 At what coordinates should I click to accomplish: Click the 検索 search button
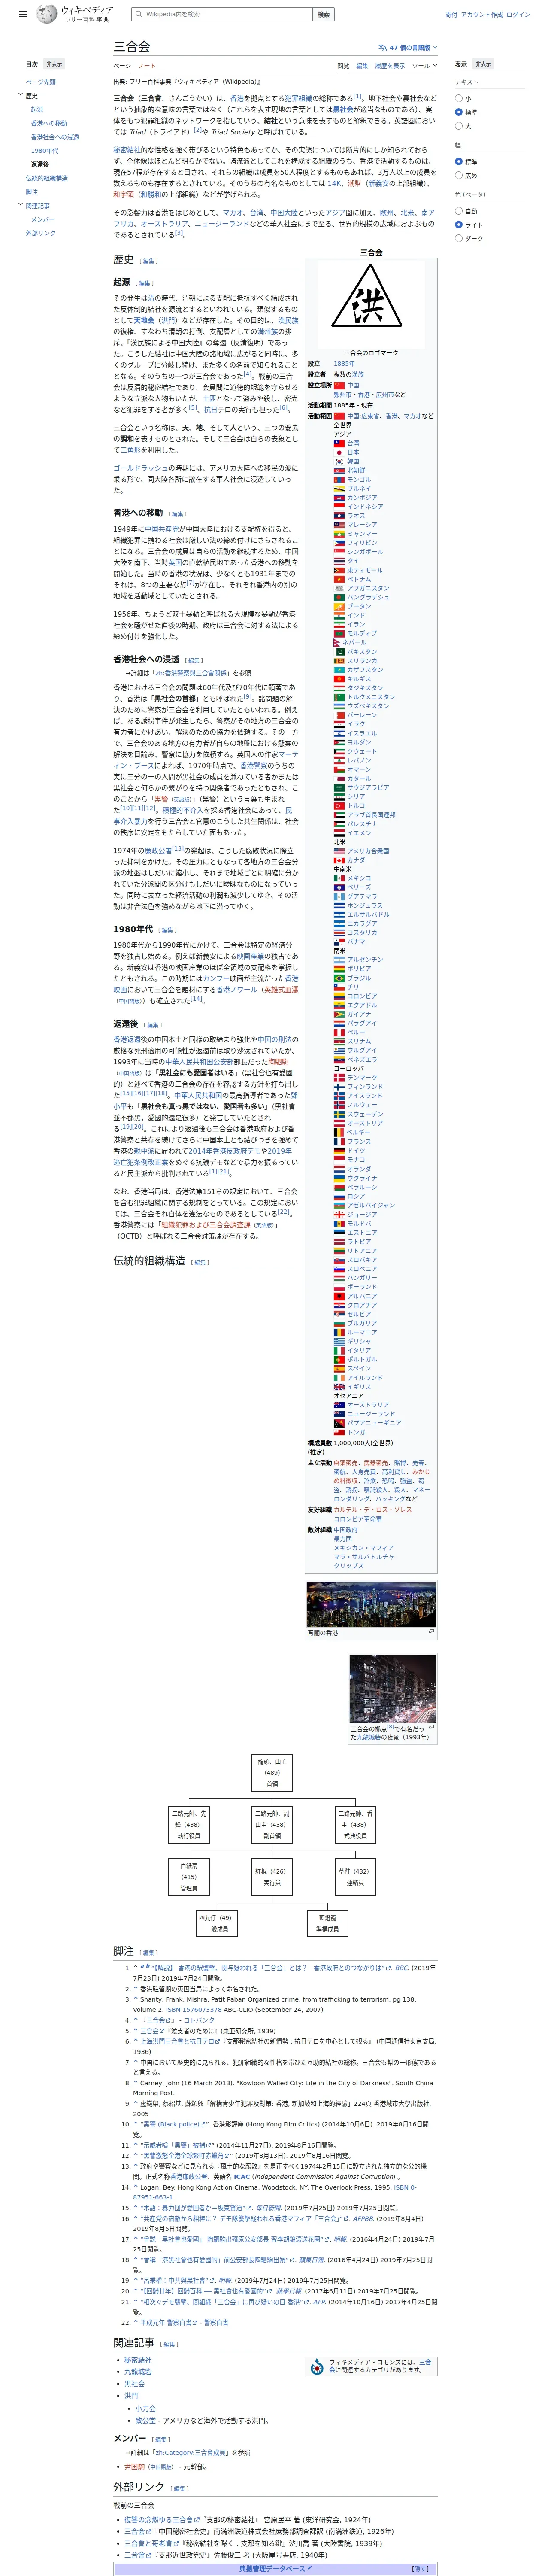(x=323, y=14)
